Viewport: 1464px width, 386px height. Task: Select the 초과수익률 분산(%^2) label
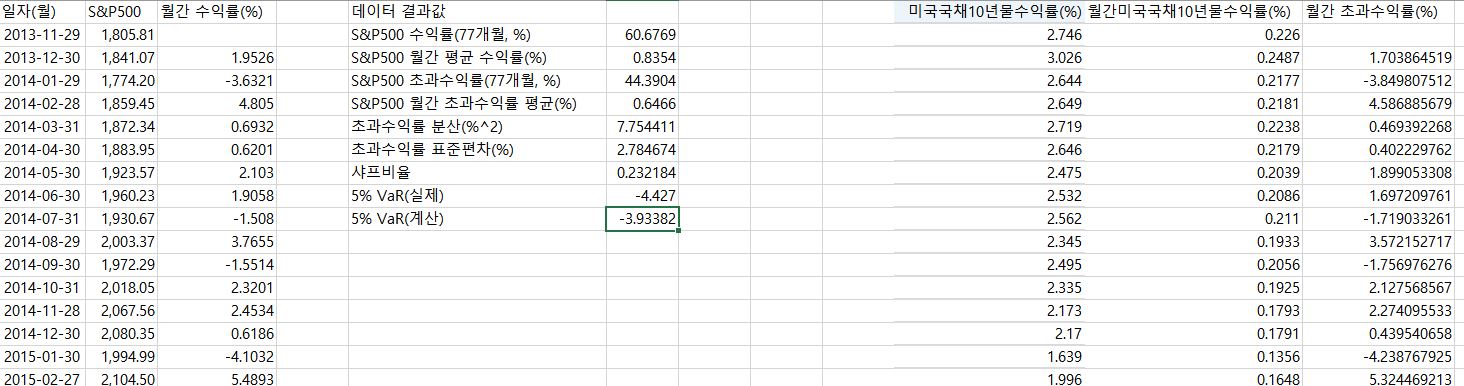tap(477, 127)
